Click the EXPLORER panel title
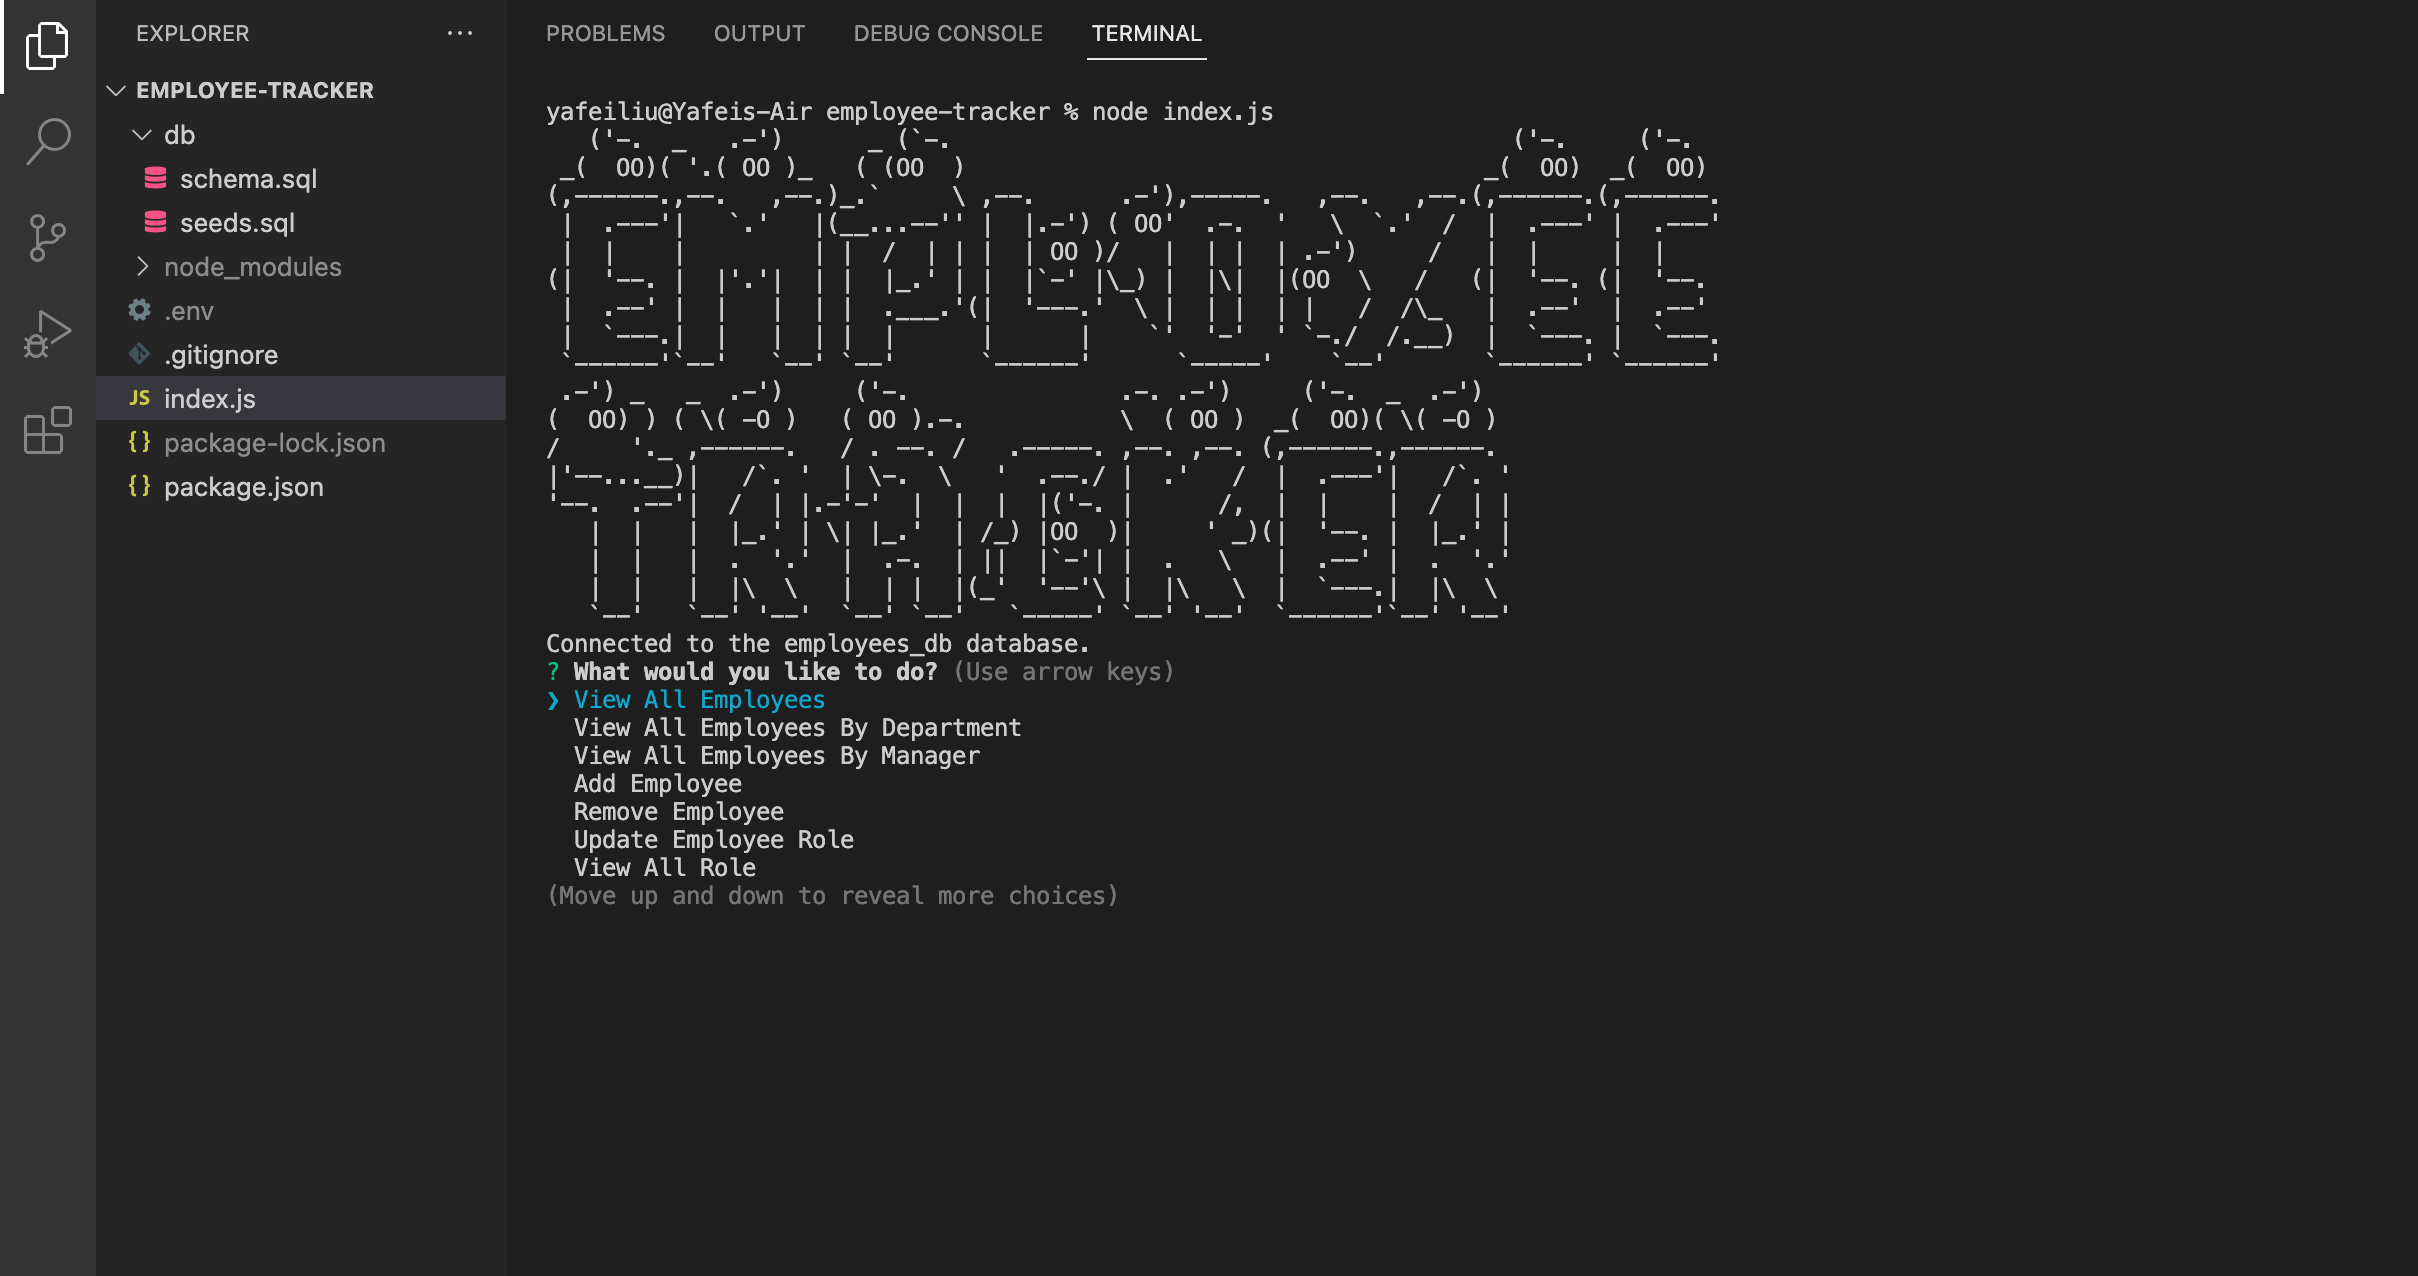The height and width of the screenshot is (1276, 2418). [x=193, y=33]
